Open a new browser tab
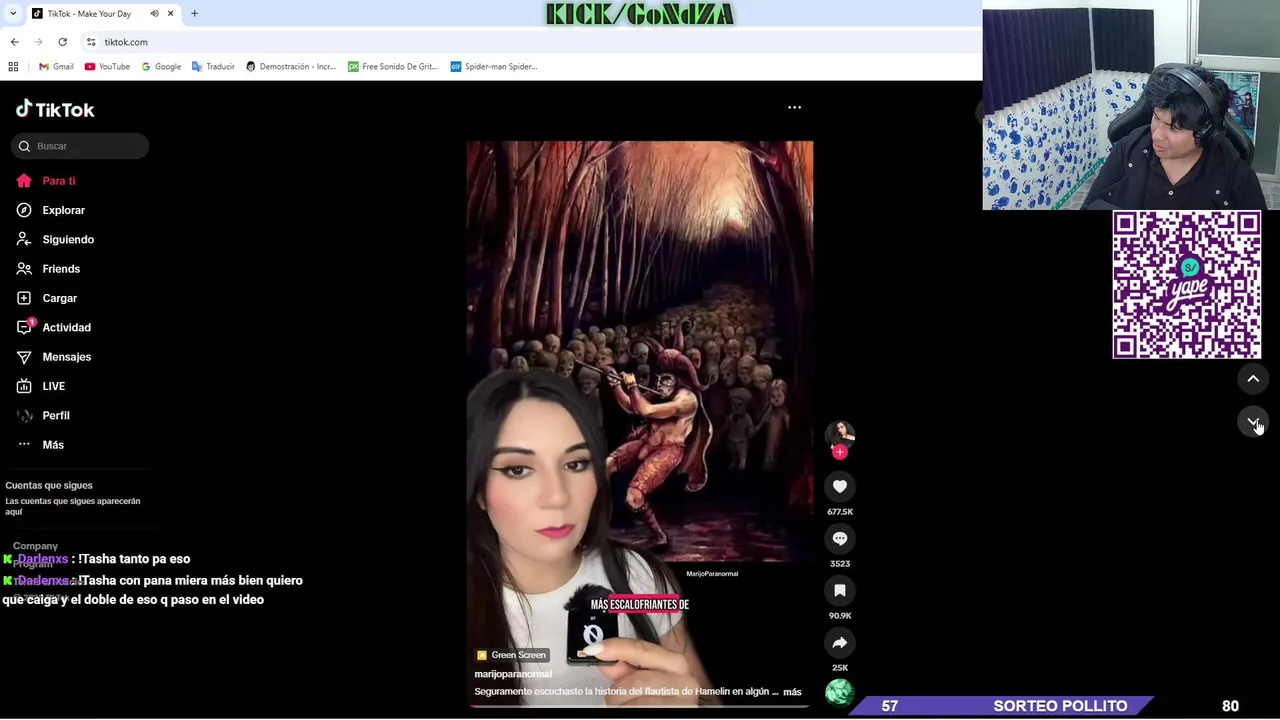Viewport: 1280px width, 720px height. coord(194,14)
